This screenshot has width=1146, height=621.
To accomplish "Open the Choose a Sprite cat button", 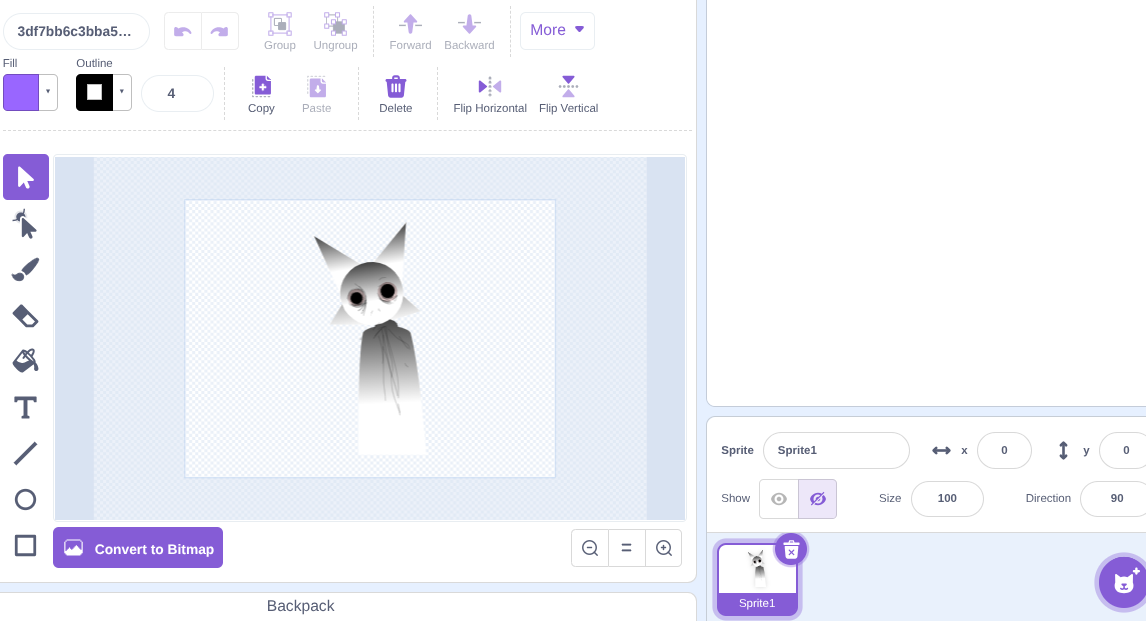I will point(1123,582).
